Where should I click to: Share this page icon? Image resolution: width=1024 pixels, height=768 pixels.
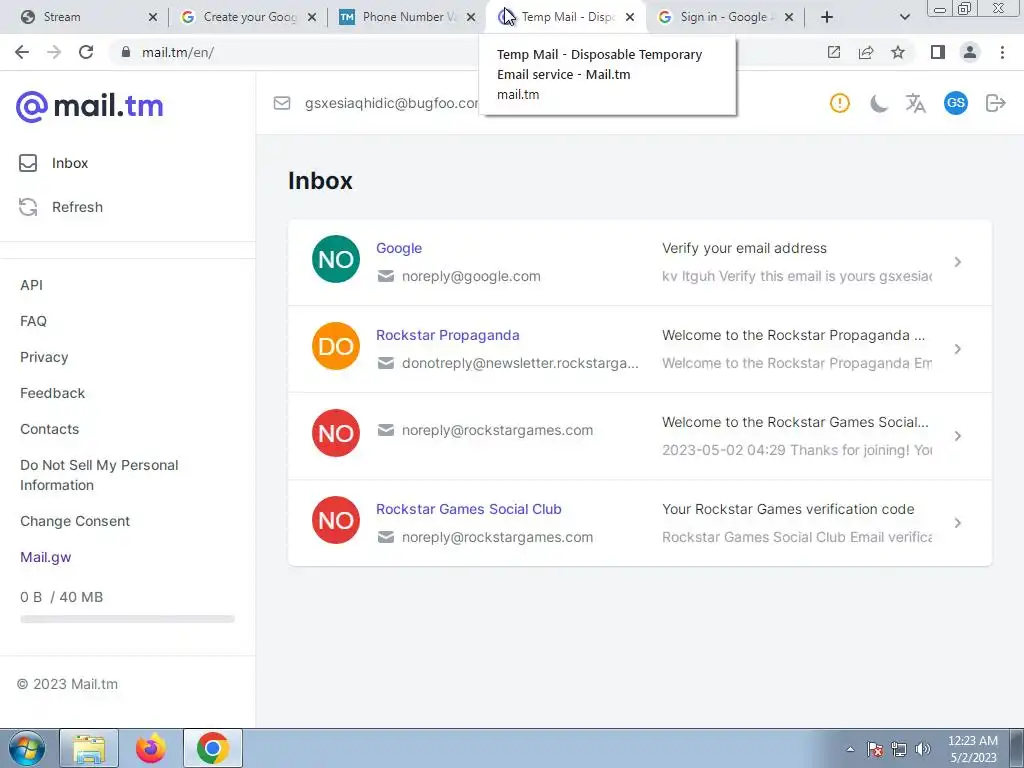point(866,52)
